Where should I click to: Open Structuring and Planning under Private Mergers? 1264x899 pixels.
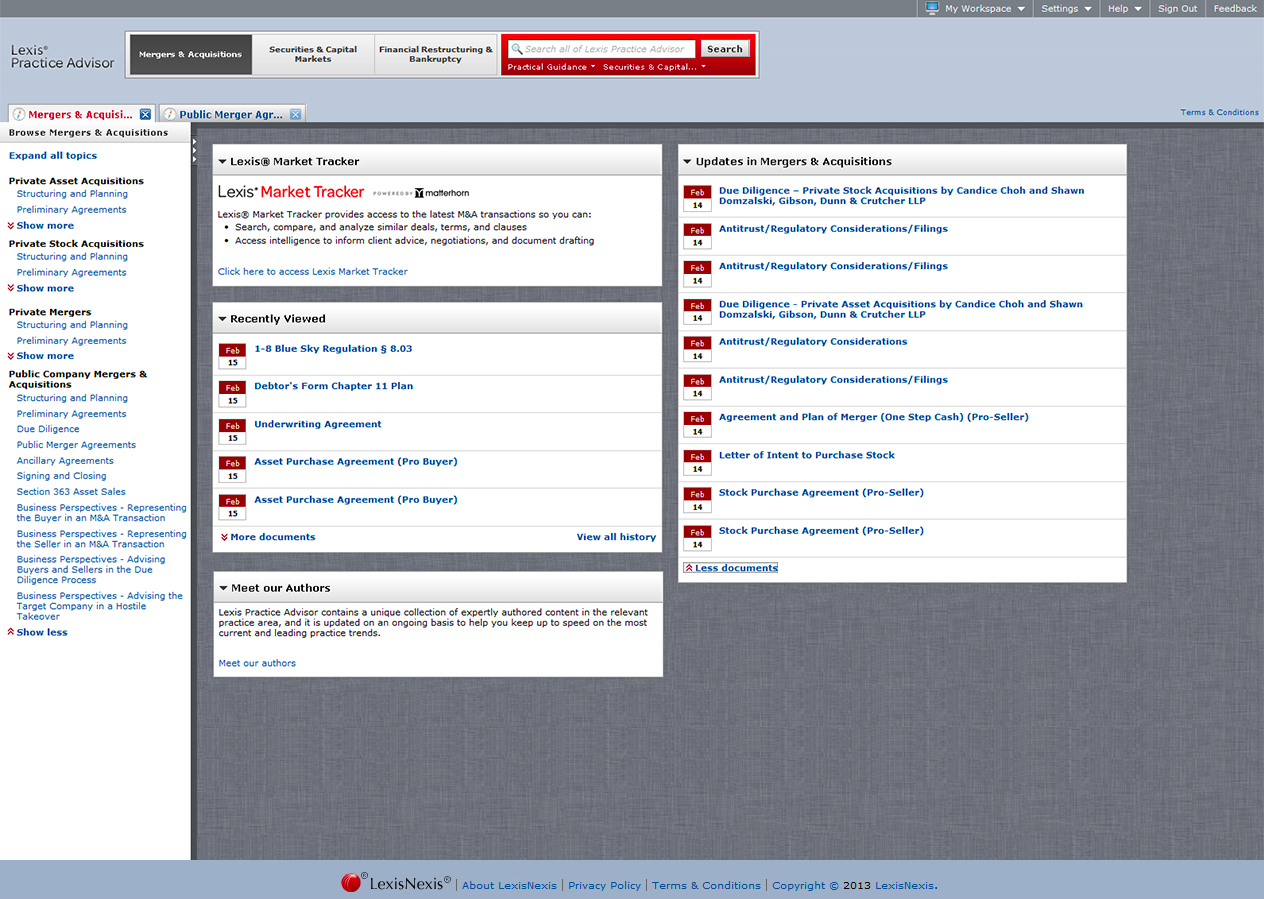72,325
